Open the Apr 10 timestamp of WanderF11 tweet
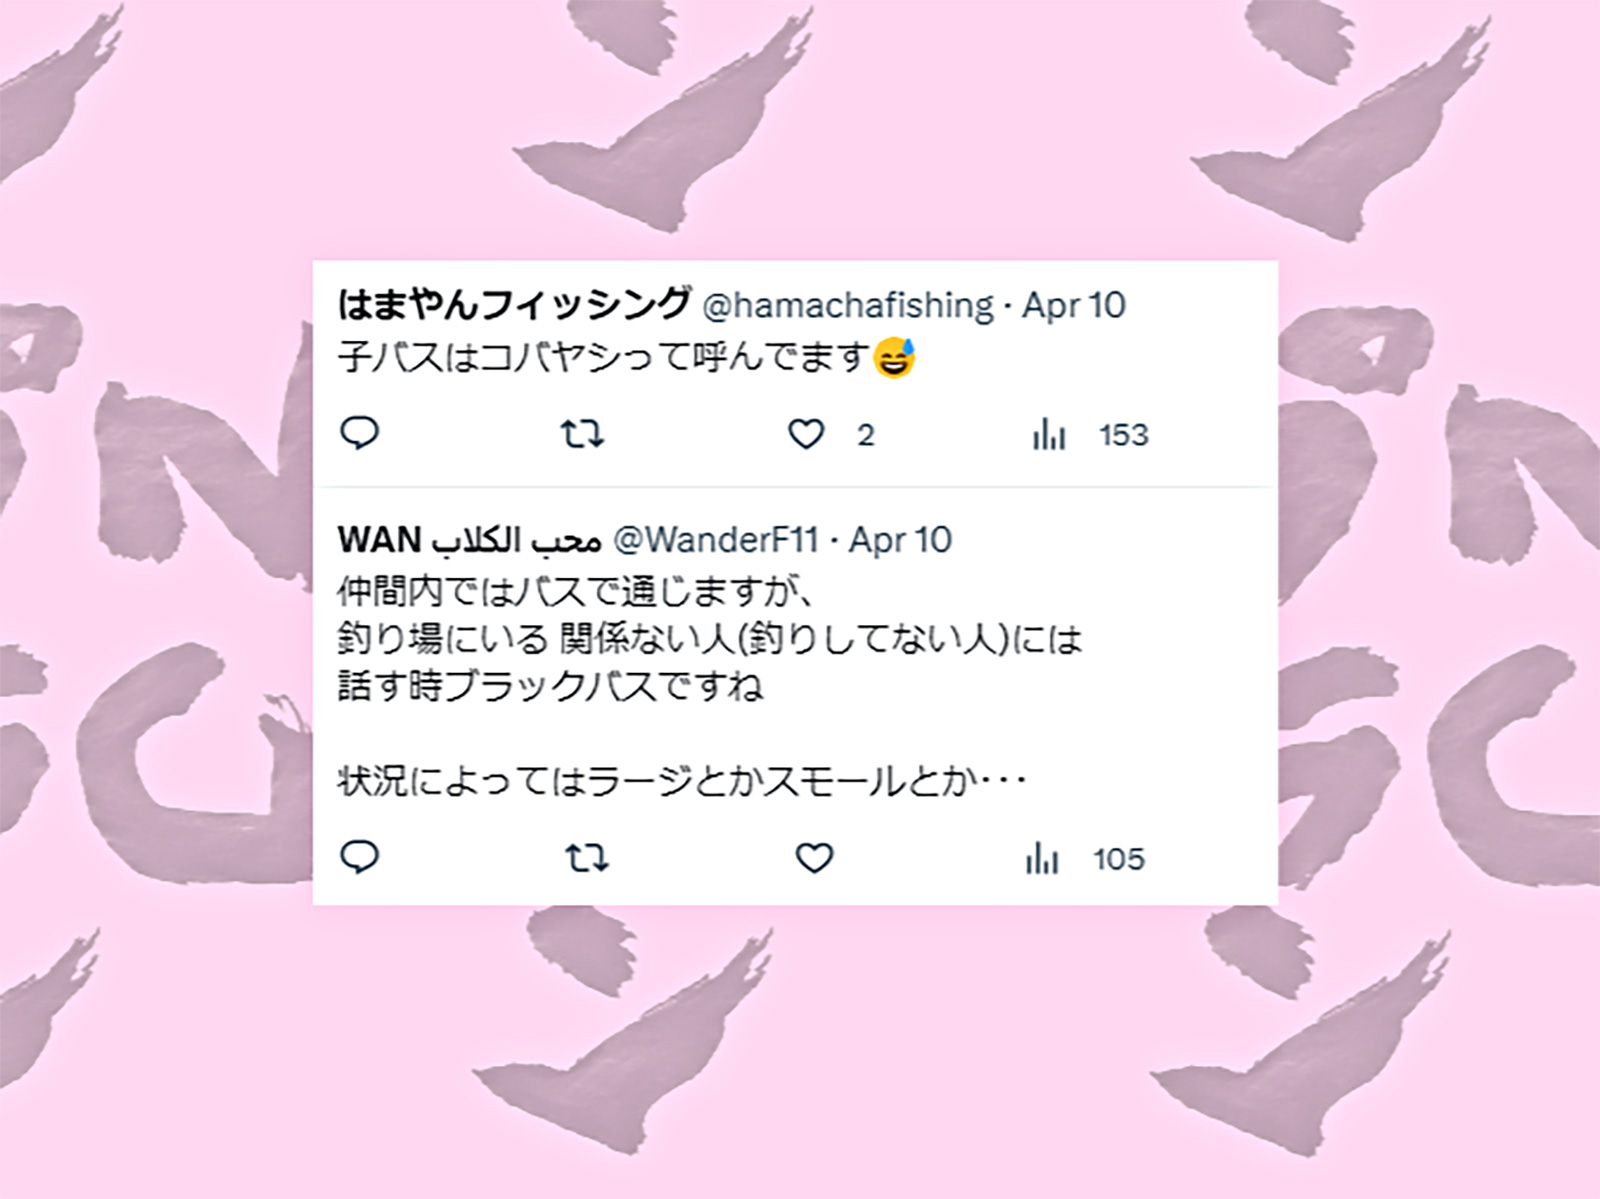The height and width of the screenshot is (1199, 1600). [901, 540]
